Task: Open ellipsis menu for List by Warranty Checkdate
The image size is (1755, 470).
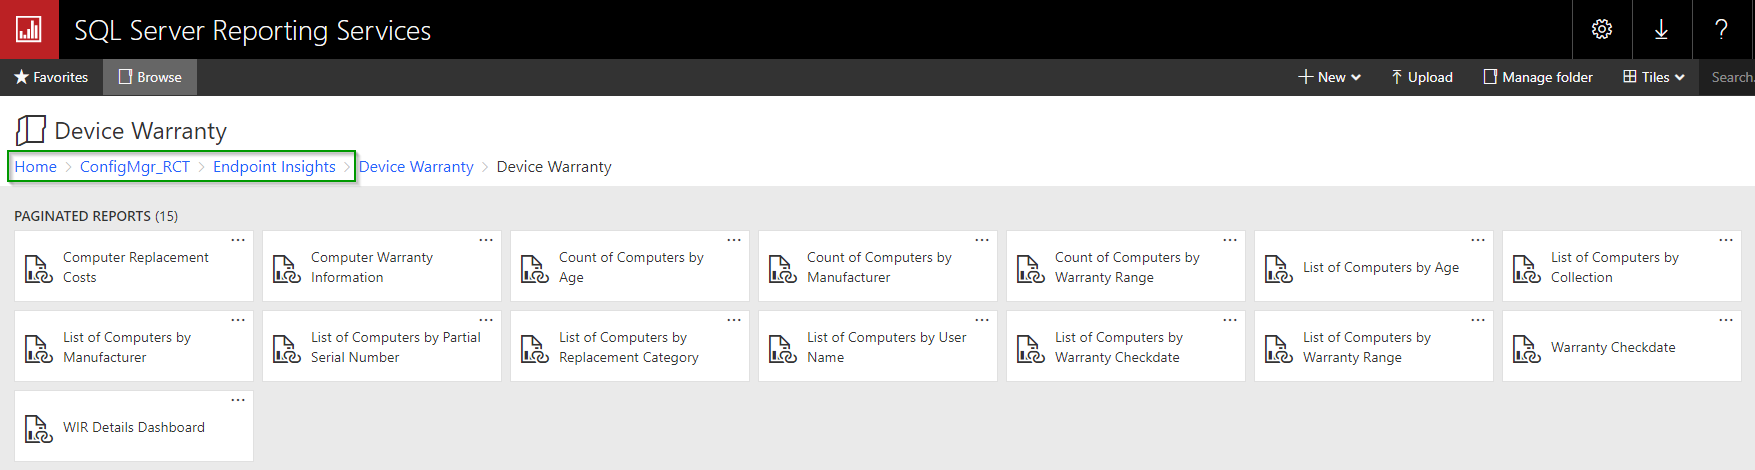Action: [1230, 320]
